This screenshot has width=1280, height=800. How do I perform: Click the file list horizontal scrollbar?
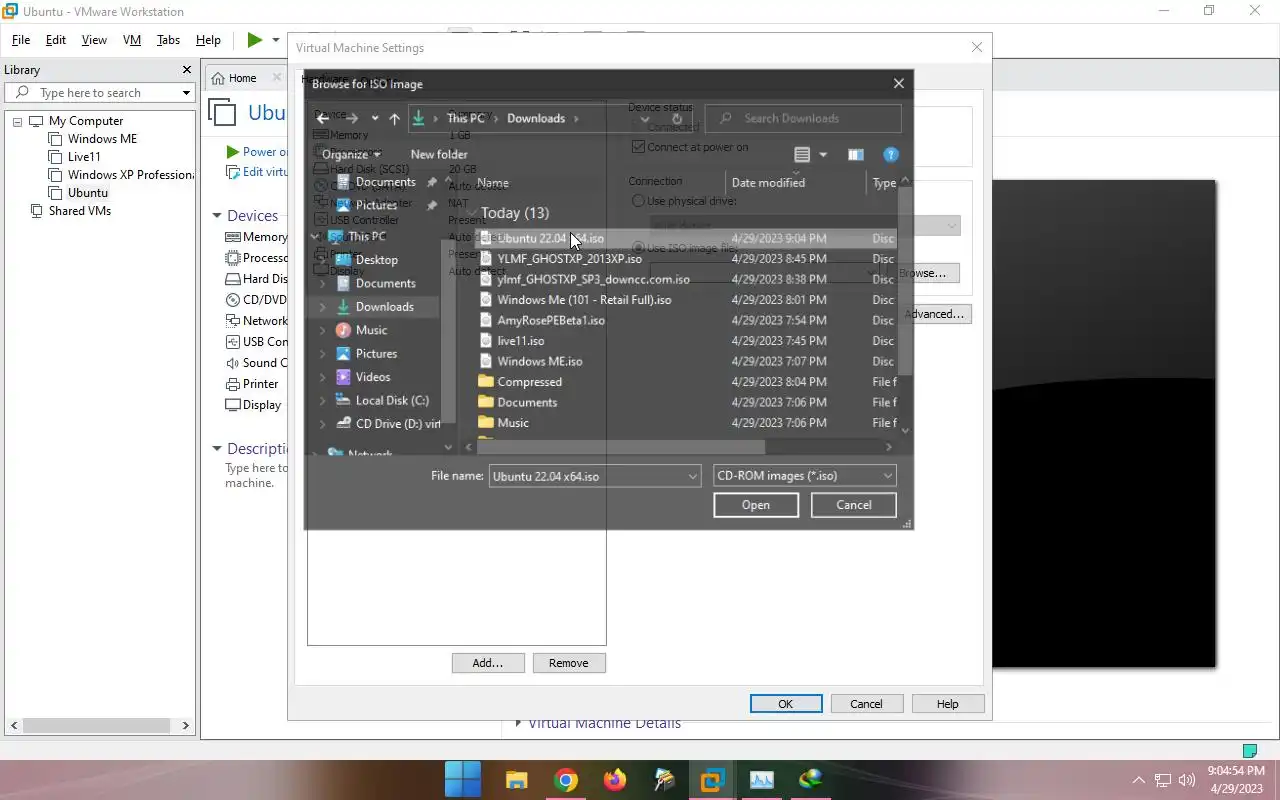620,447
